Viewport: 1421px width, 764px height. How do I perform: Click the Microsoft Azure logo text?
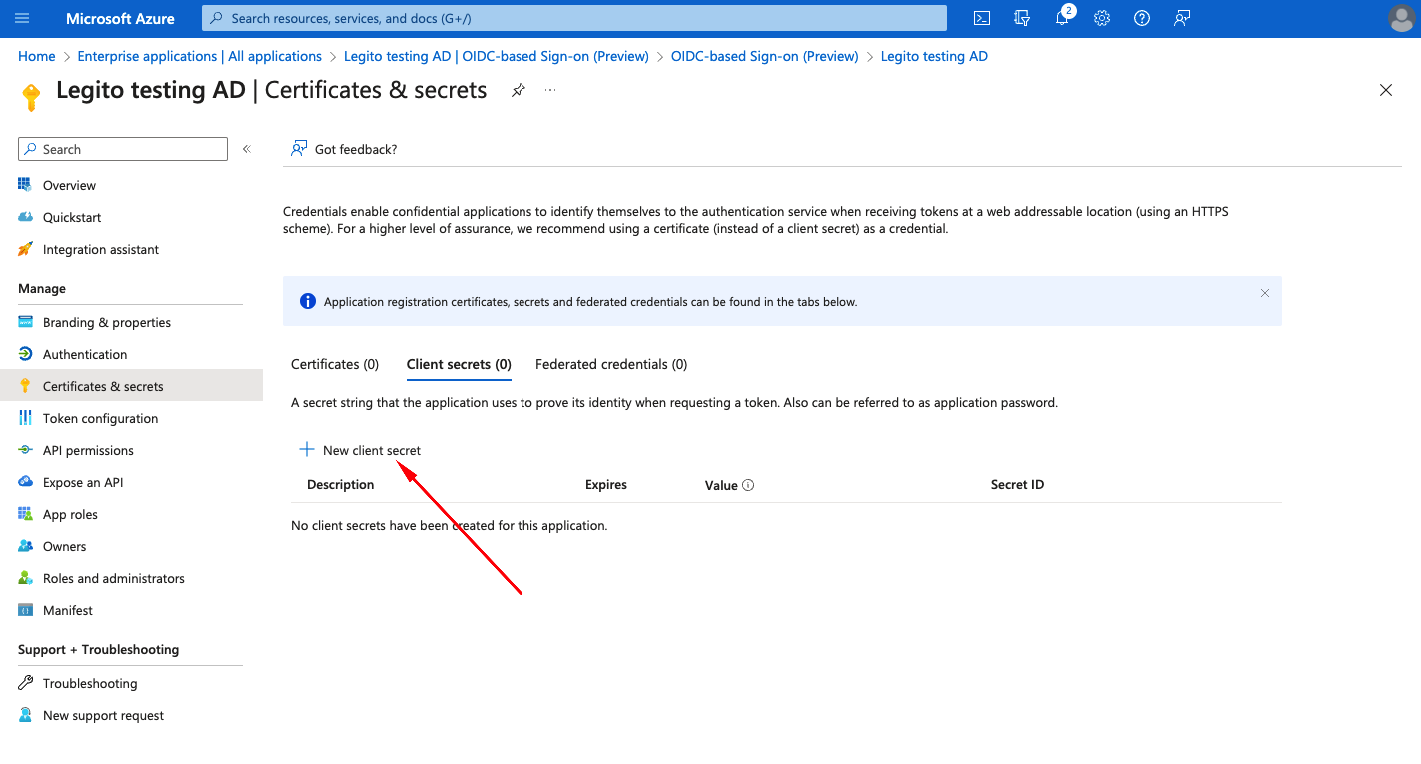(x=120, y=18)
